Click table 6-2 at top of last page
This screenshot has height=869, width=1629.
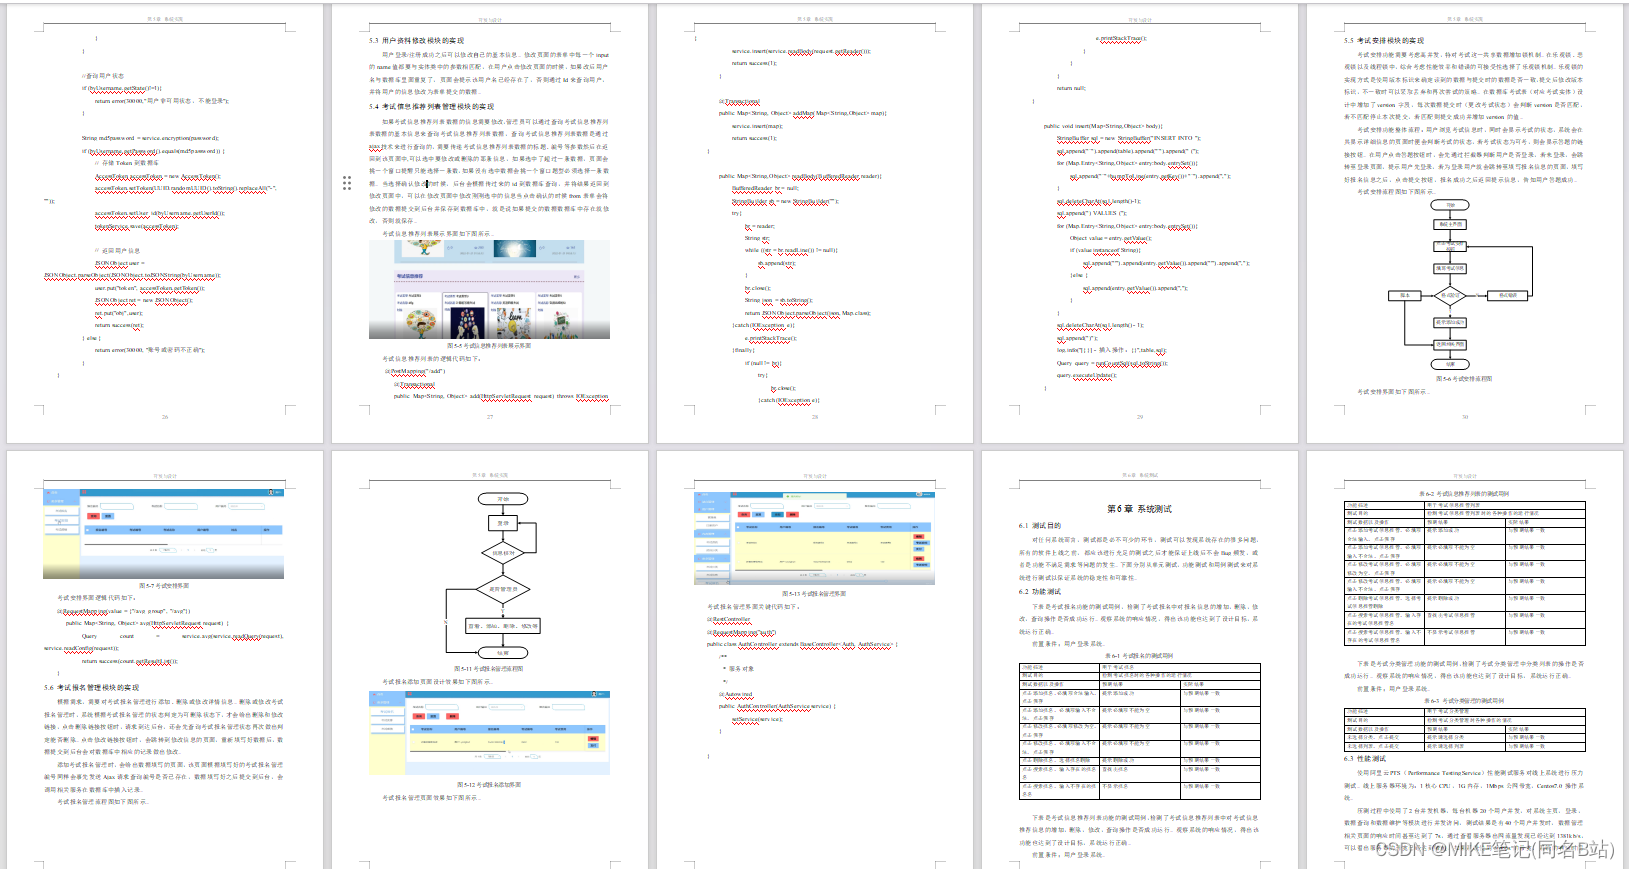tap(1464, 573)
